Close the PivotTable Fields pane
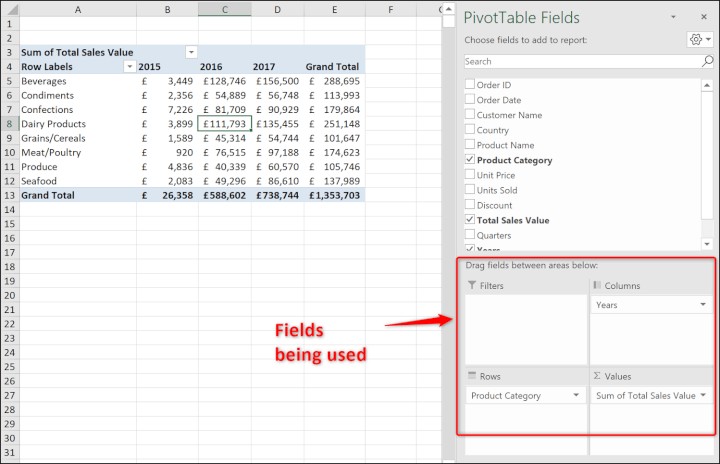Image resolution: width=720 pixels, height=464 pixels. click(x=704, y=17)
